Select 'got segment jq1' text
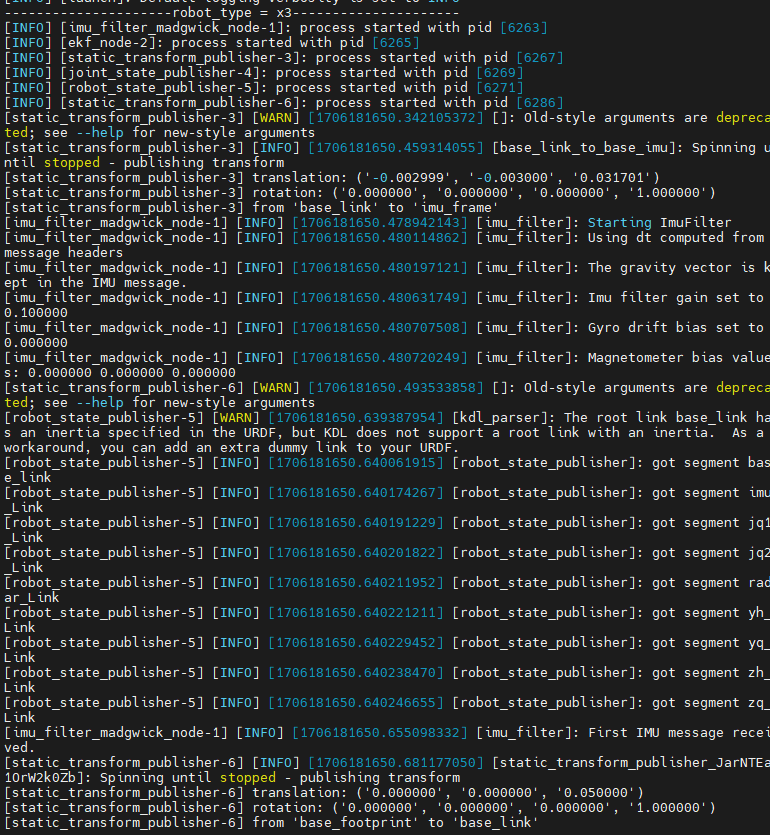The height and width of the screenshot is (835, 770). (x=711, y=522)
